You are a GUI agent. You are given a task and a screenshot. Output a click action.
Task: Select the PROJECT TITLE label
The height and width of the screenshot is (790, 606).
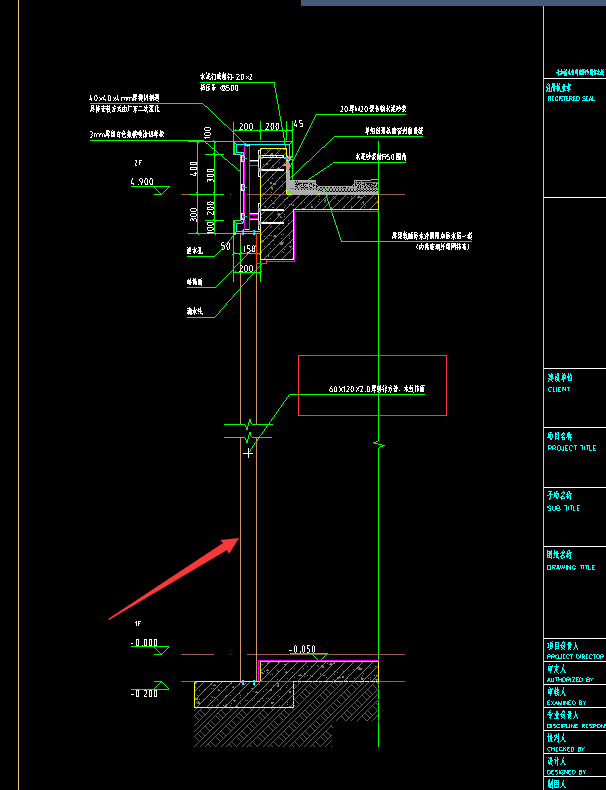coord(571,448)
